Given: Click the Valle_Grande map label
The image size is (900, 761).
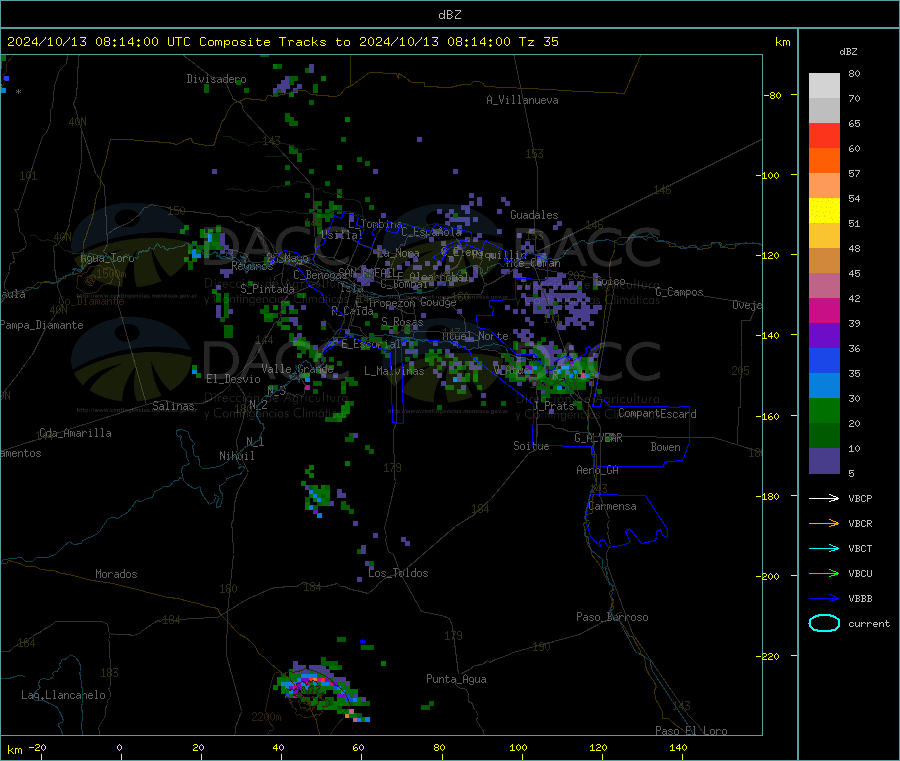Looking at the screenshot, I should click(x=297, y=369).
